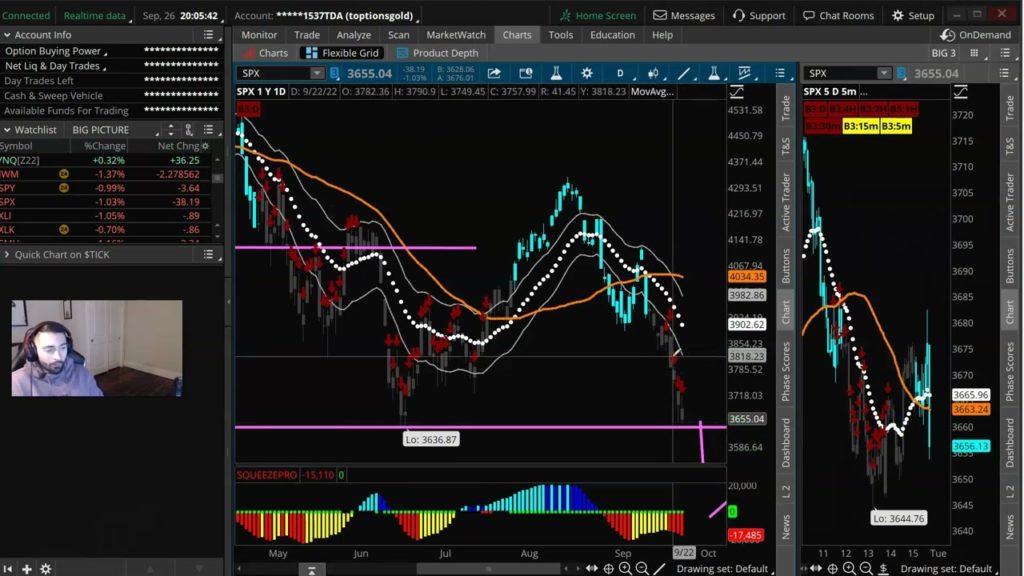
Task: Expand the right chart SPX symbol dropdown
Action: (x=884, y=73)
